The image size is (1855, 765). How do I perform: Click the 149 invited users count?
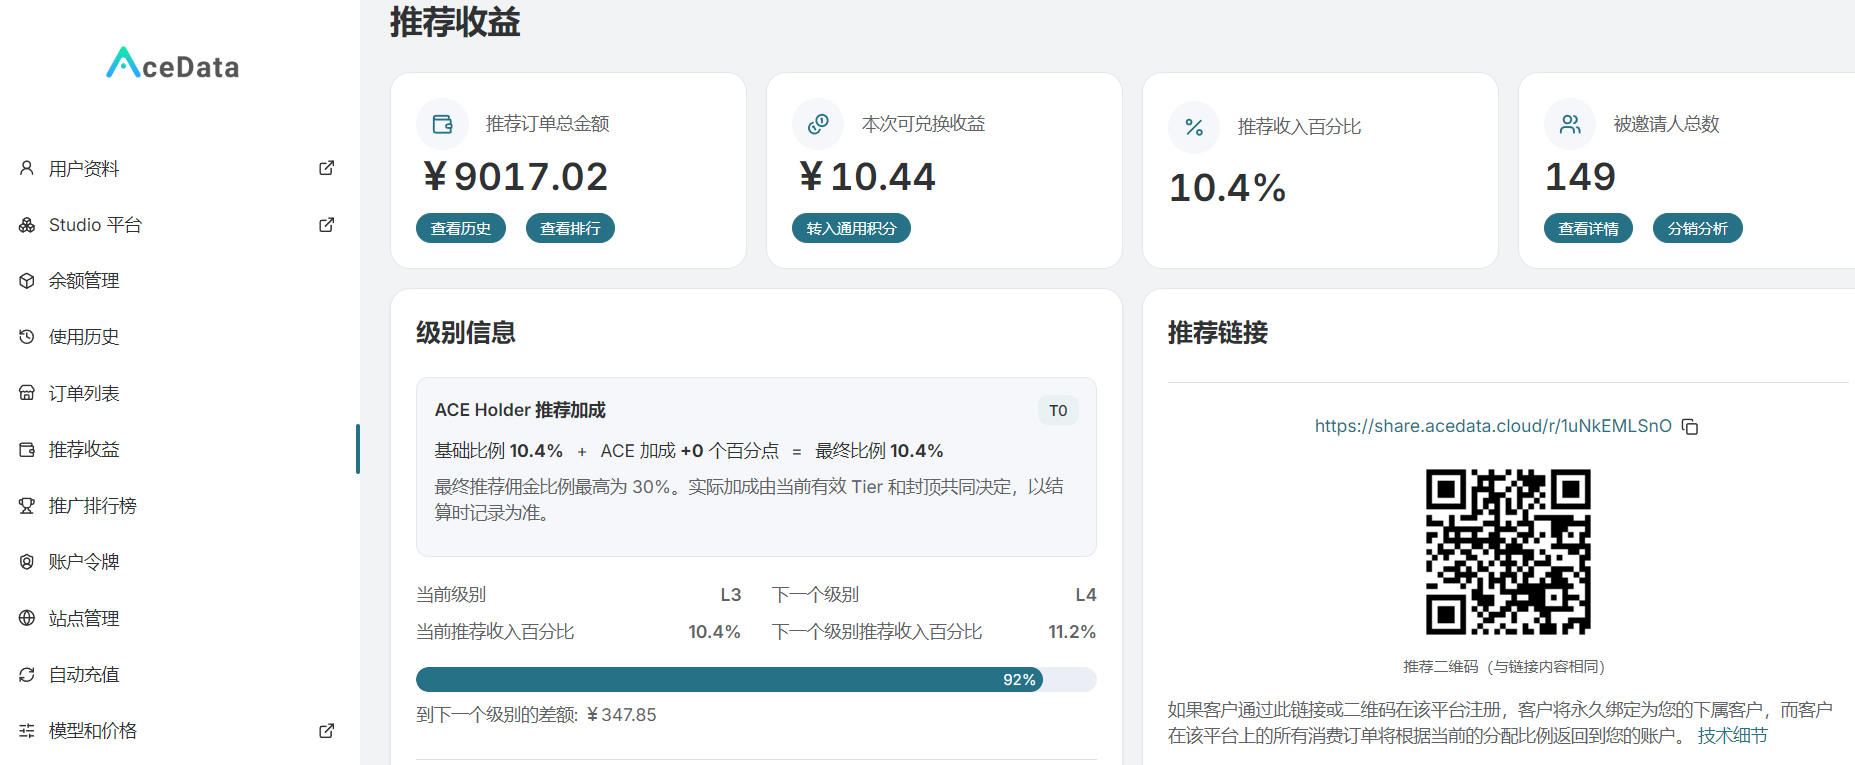pos(1580,177)
